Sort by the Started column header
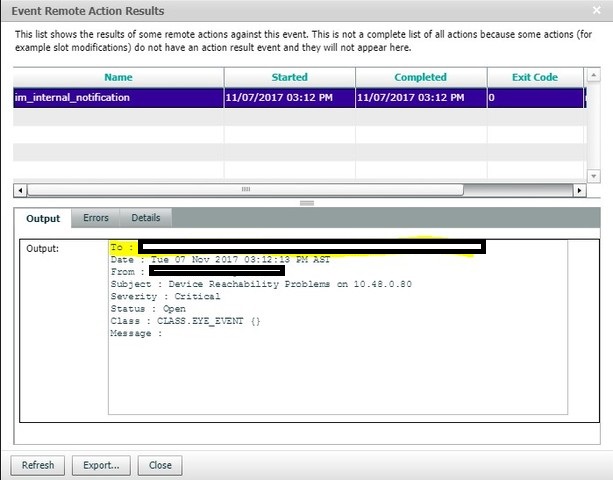Image resolution: width=613 pixels, height=480 pixels. (289, 77)
